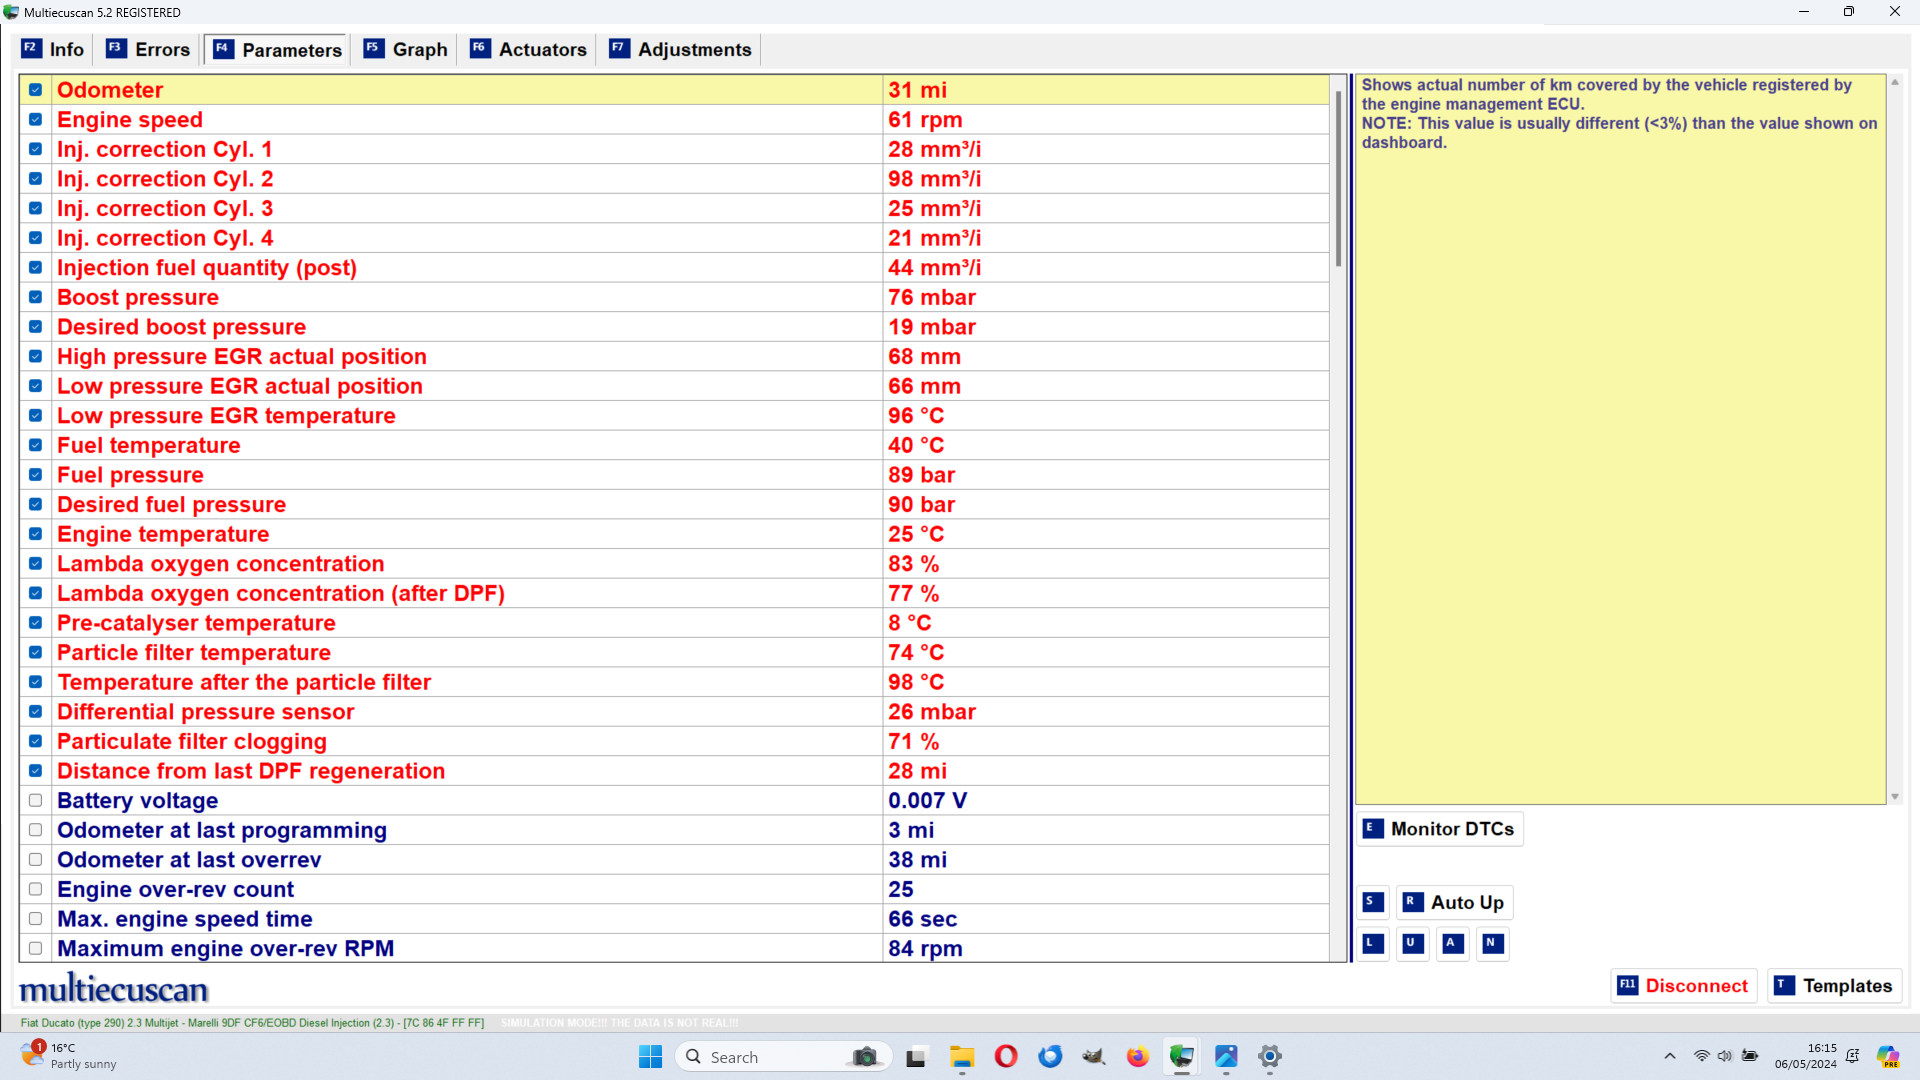The image size is (1920, 1080).
Task: Click the parameter list vertical scrollbar
Action: 1339,180
